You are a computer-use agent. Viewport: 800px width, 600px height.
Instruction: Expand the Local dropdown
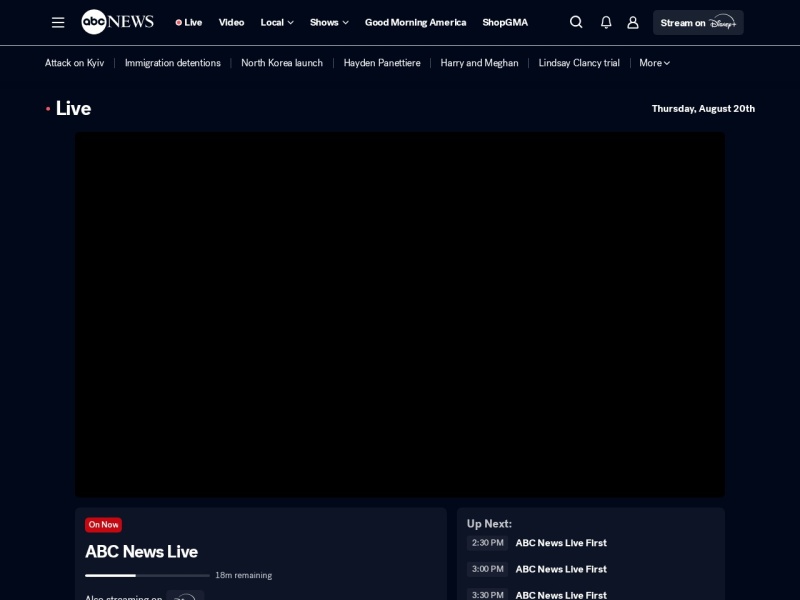pyautogui.click(x=277, y=22)
